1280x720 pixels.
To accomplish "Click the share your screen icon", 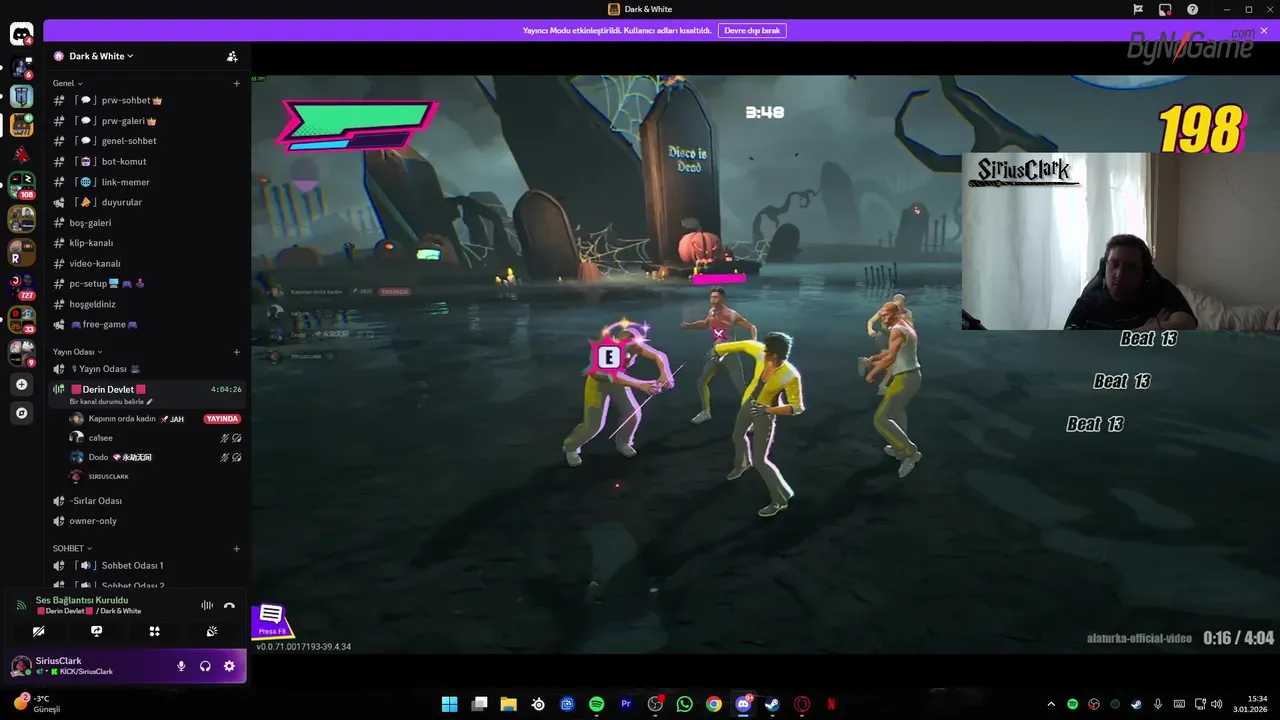I will click(96, 631).
